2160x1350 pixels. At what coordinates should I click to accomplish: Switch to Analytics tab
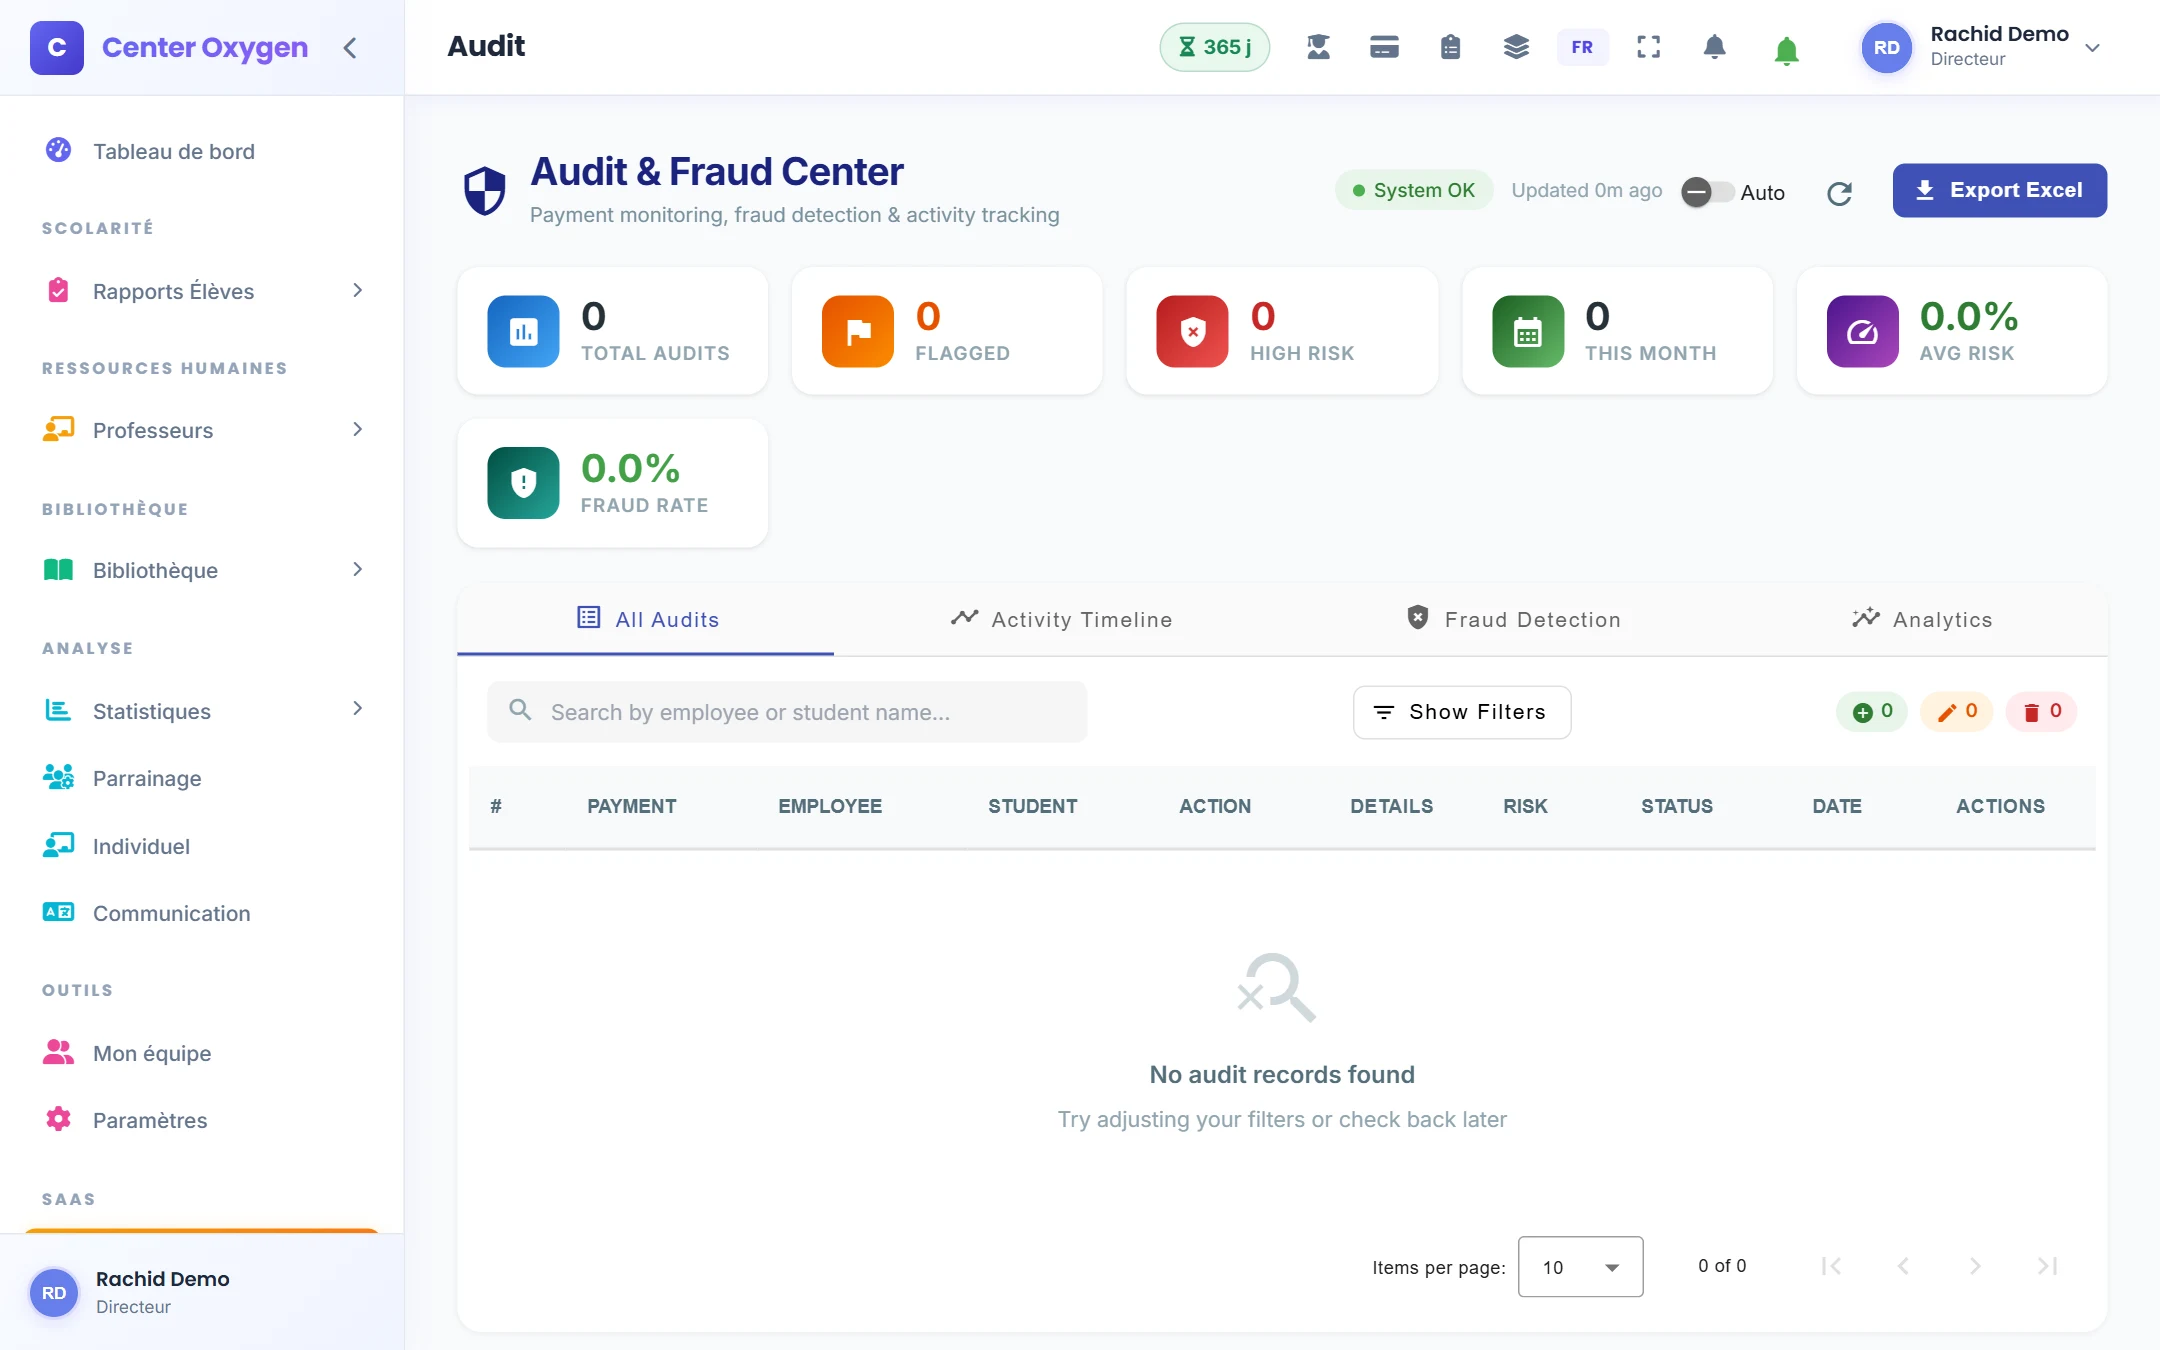pyautogui.click(x=1921, y=620)
